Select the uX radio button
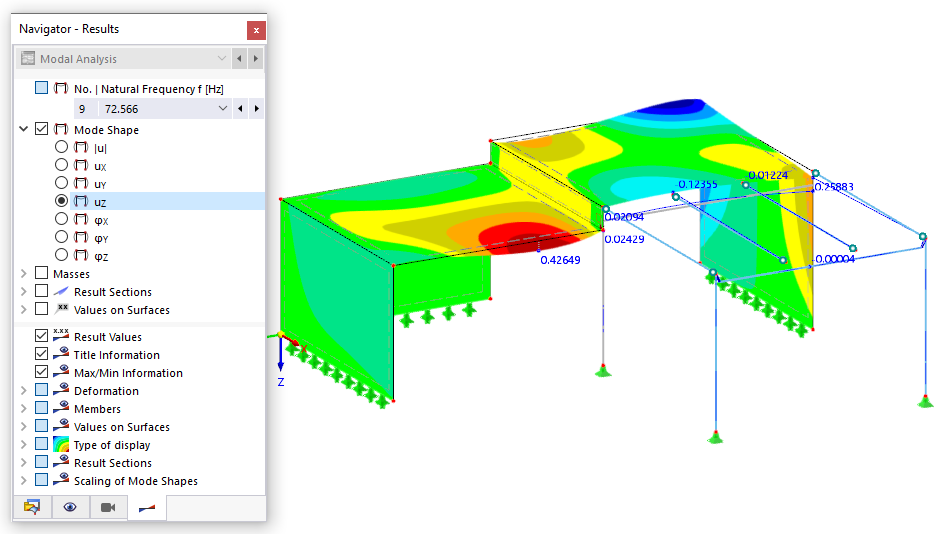Image resolution: width=937 pixels, height=534 pixels. [61, 165]
